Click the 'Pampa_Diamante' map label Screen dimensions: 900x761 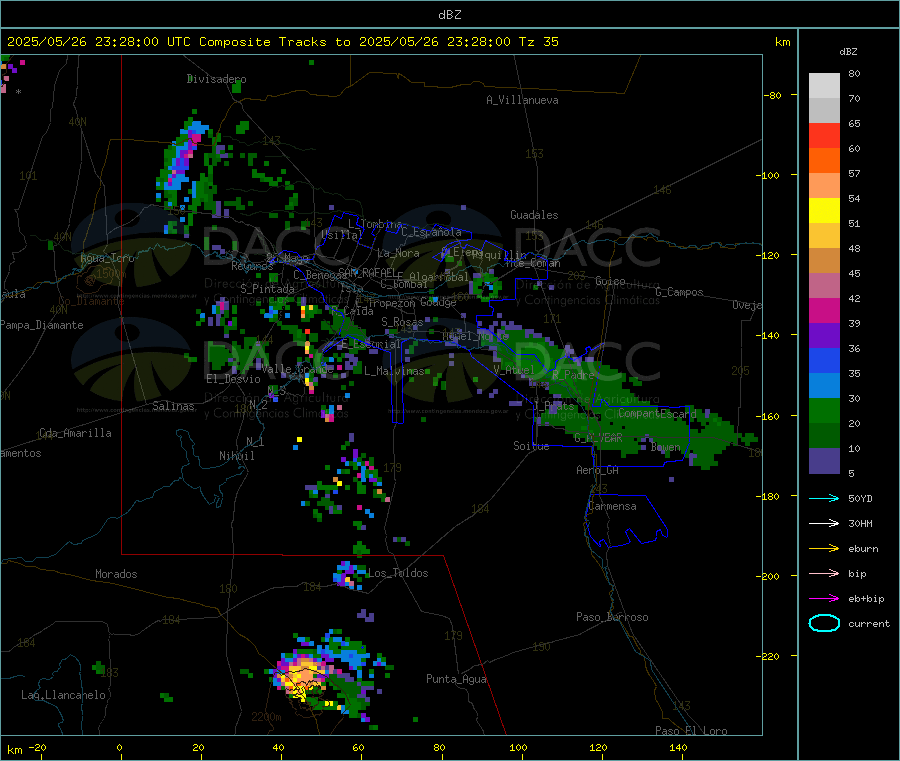pos(41,325)
